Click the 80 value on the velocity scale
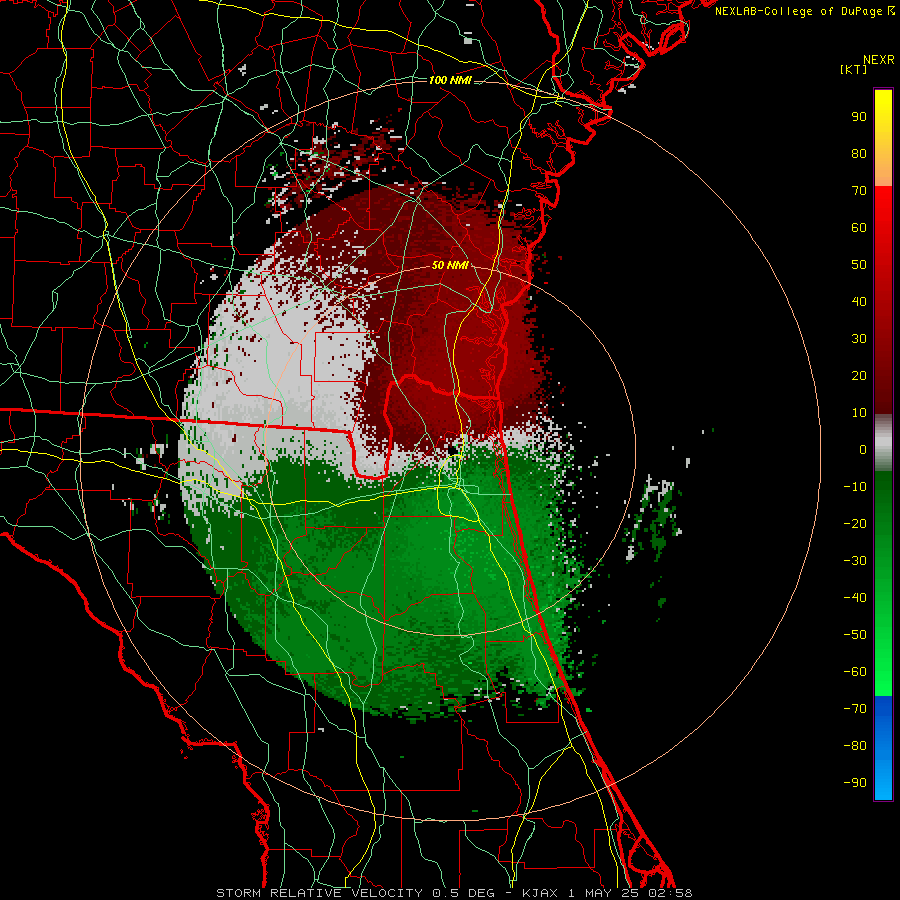This screenshot has height=900, width=900. coord(859,154)
